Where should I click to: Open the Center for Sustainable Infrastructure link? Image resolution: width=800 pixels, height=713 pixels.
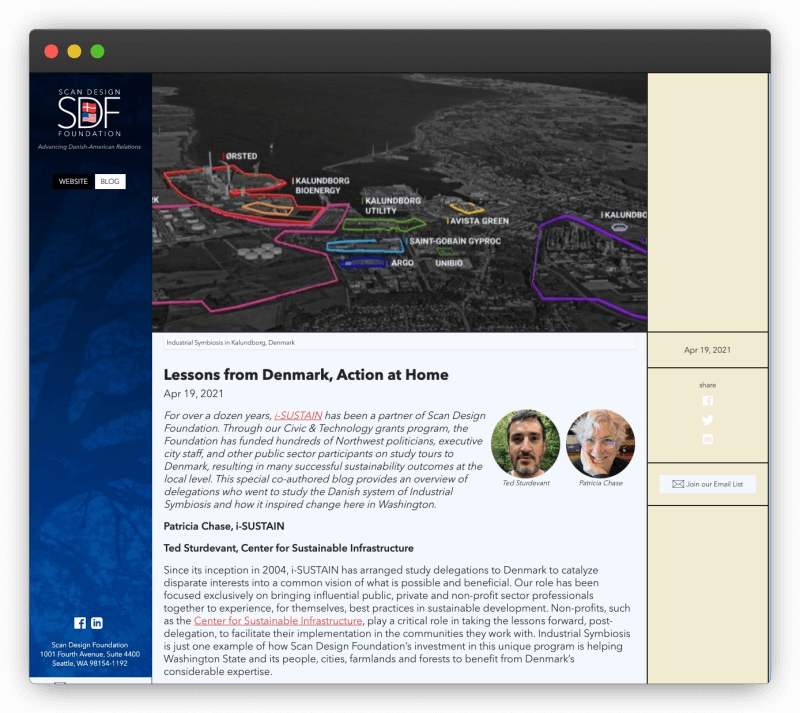tap(278, 621)
